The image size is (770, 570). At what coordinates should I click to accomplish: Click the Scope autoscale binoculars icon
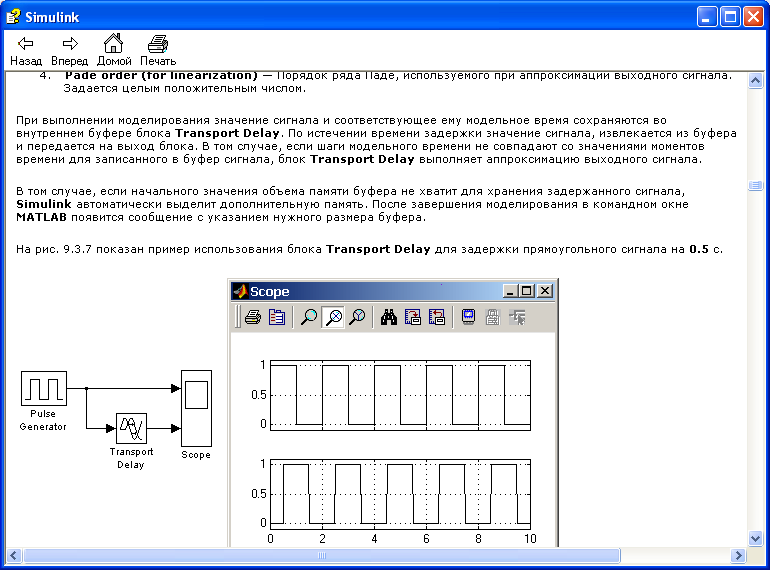(x=388, y=317)
